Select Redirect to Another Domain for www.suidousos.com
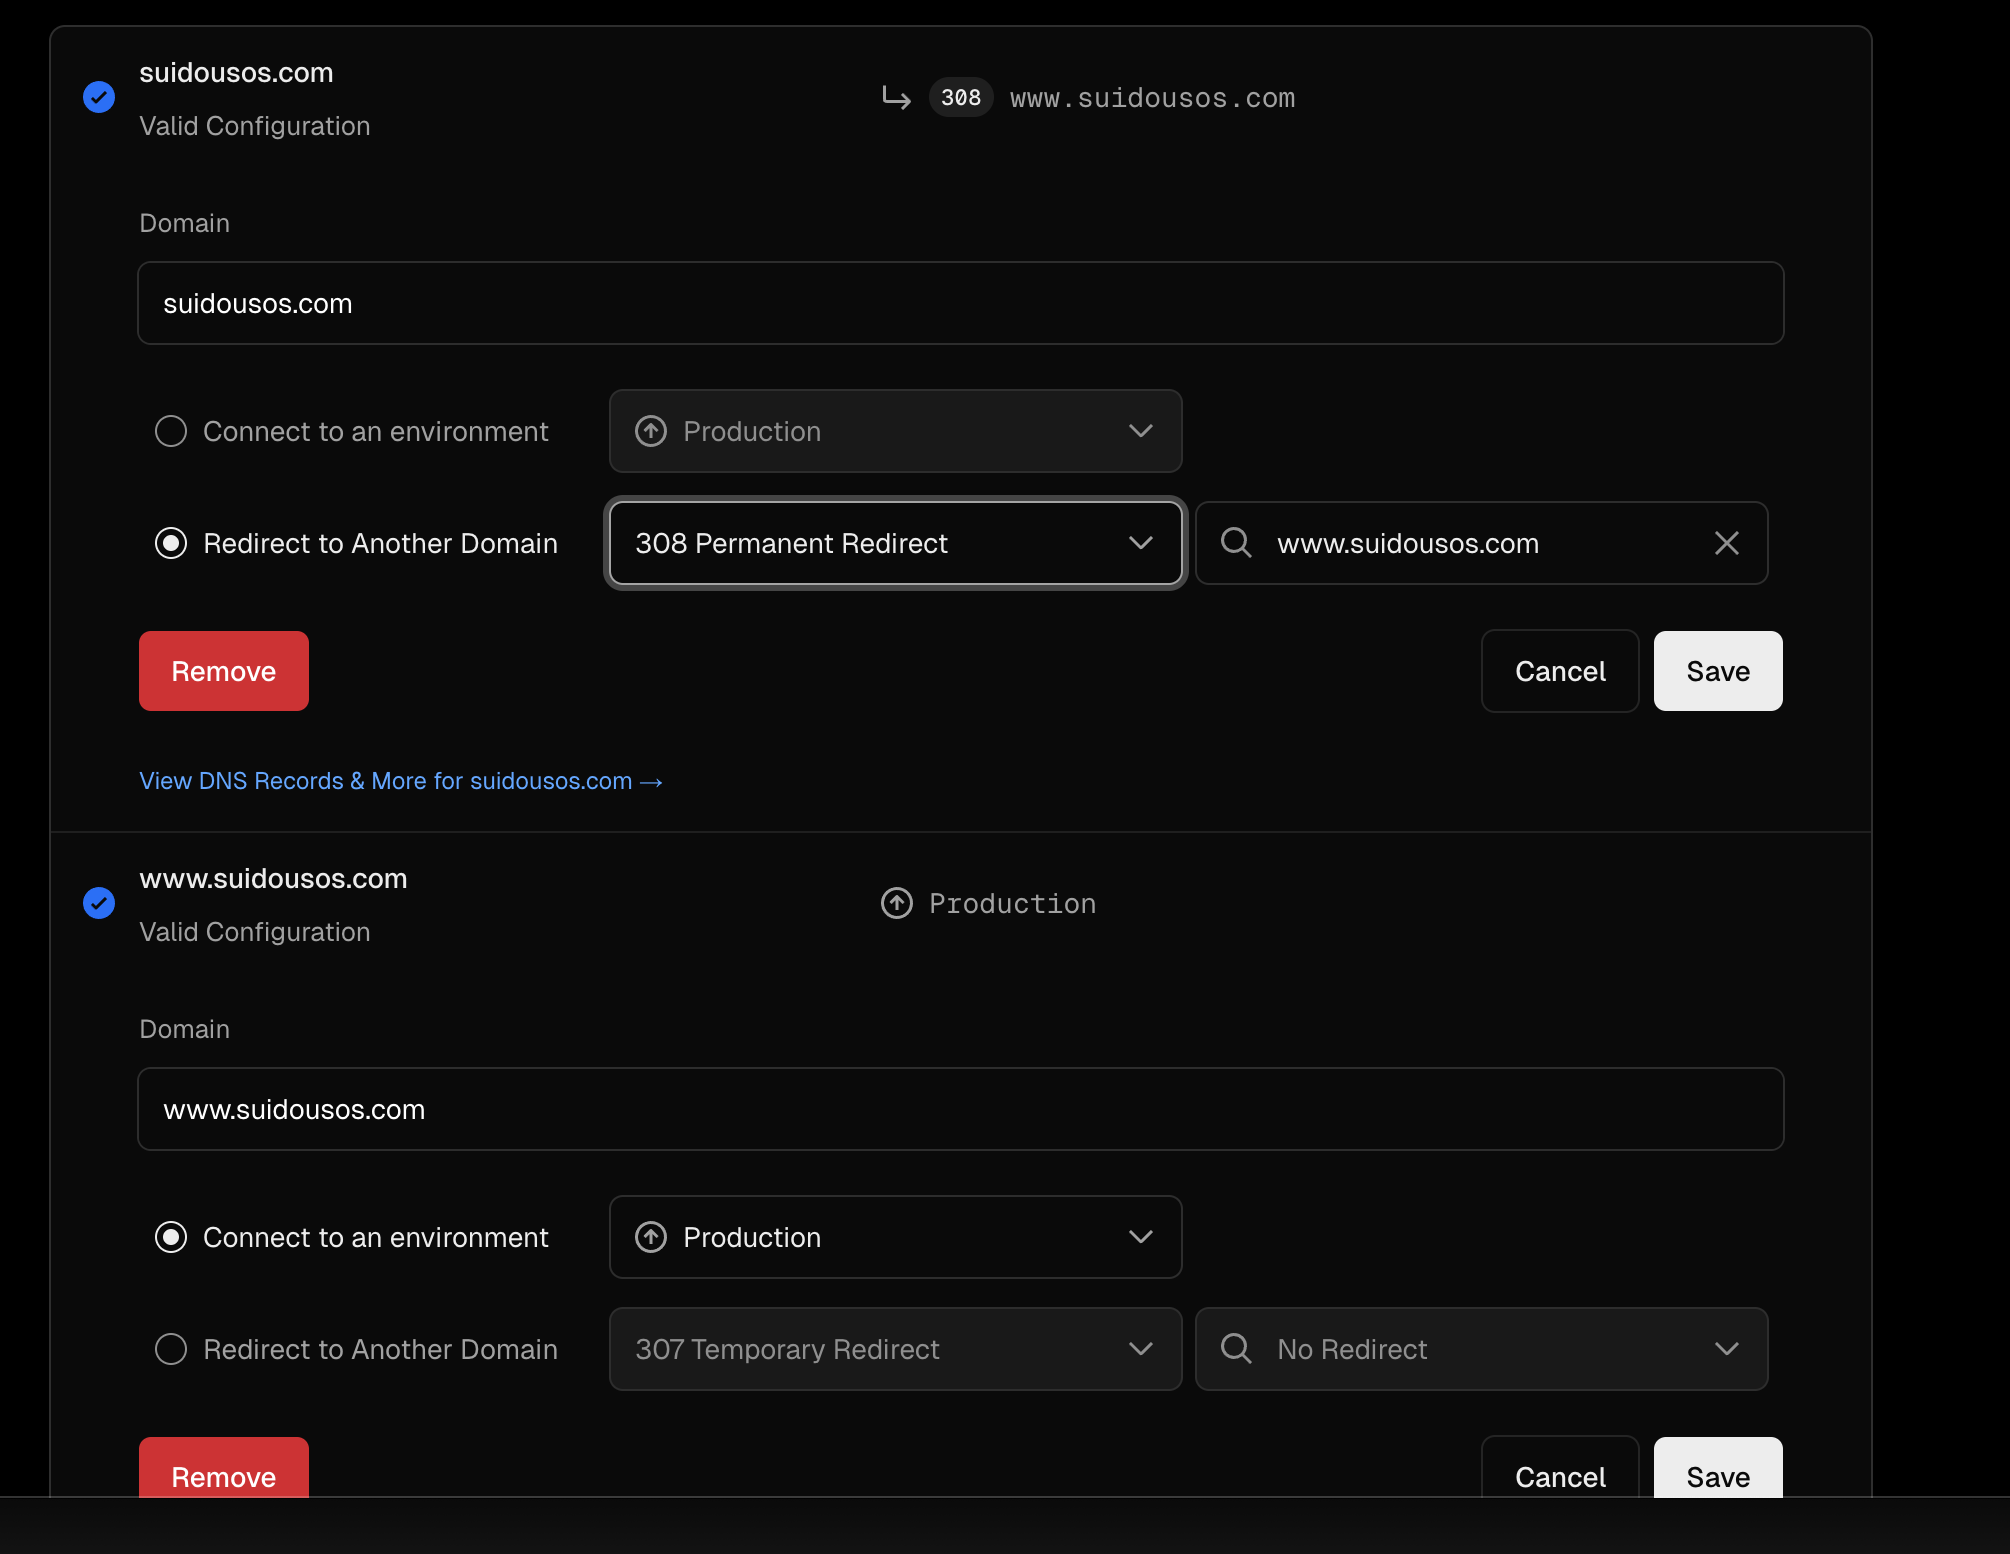The image size is (2010, 1554). point(171,1349)
